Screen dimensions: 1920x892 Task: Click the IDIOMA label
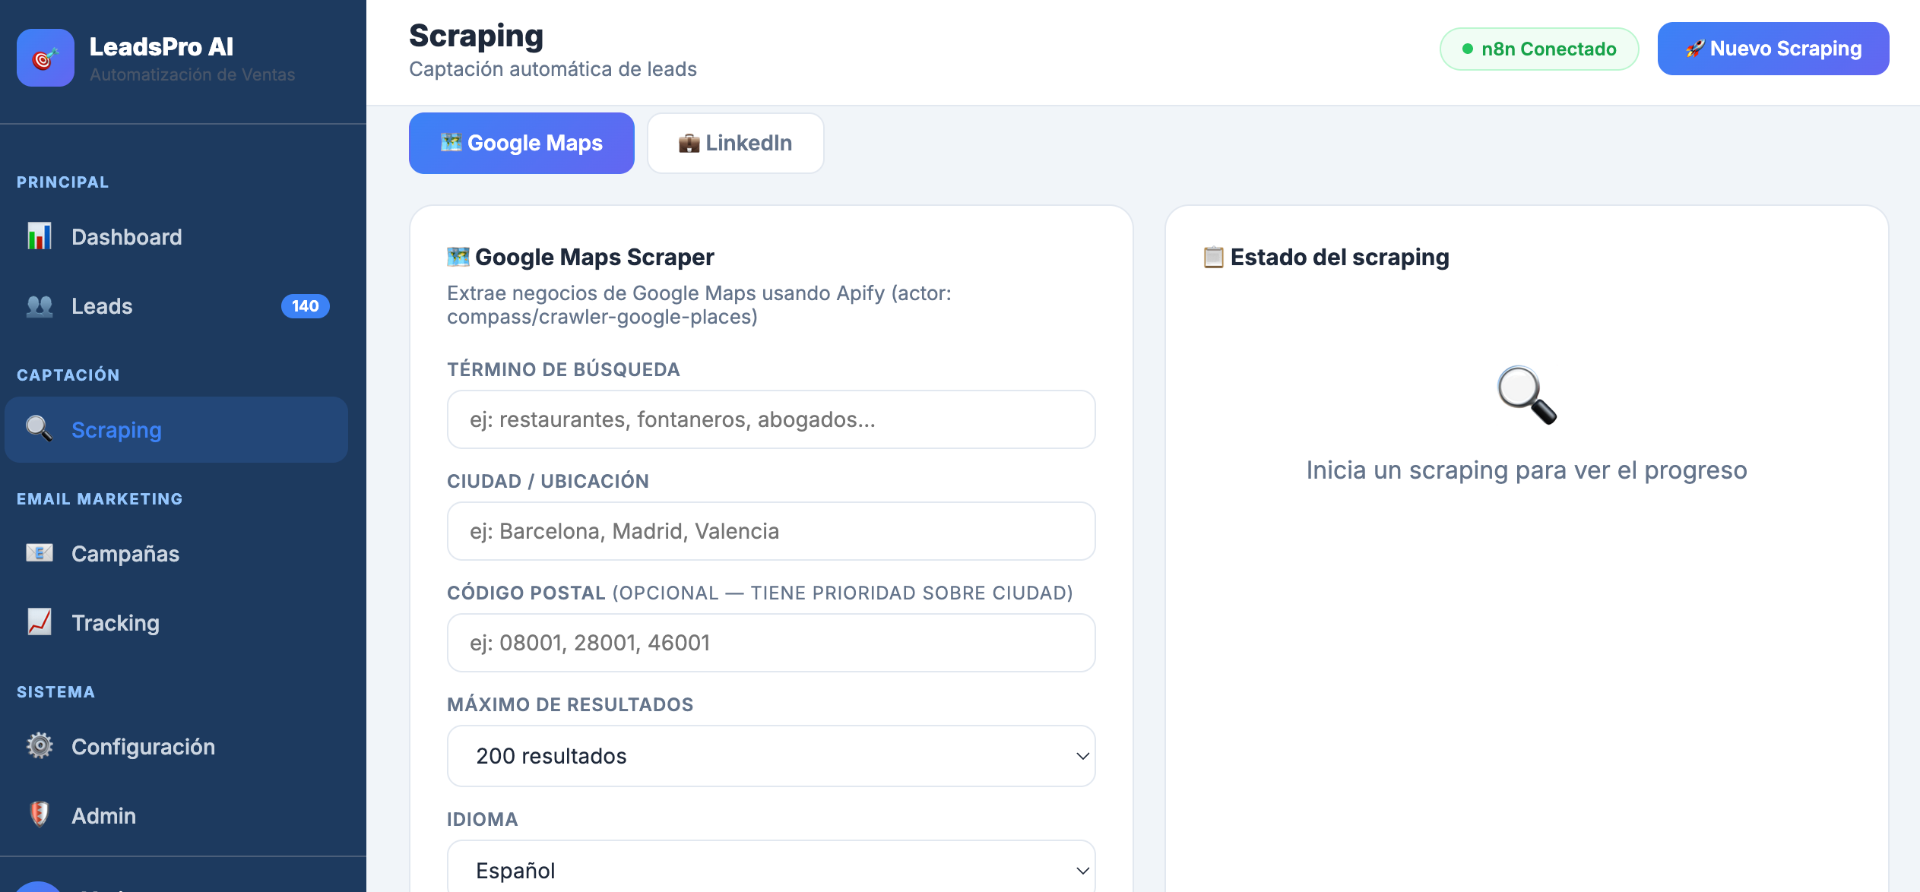pyautogui.click(x=482, y=820)
